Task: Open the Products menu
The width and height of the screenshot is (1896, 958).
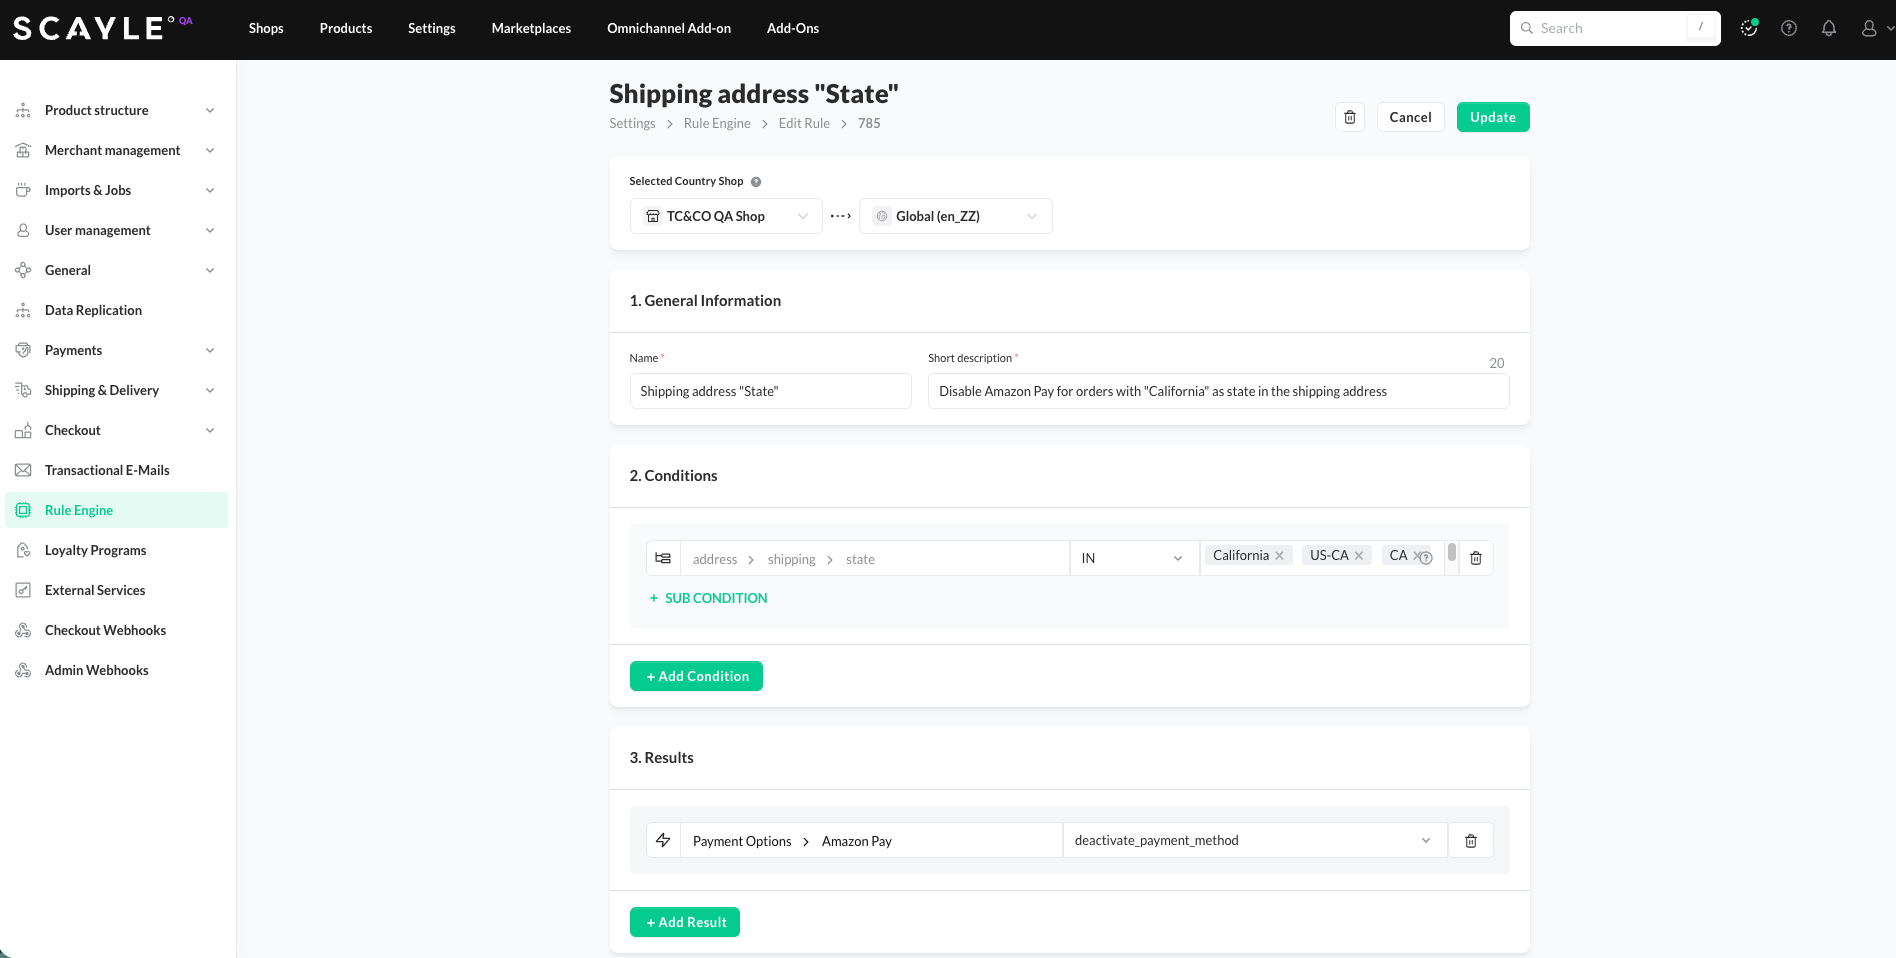Action: (346, 28)
